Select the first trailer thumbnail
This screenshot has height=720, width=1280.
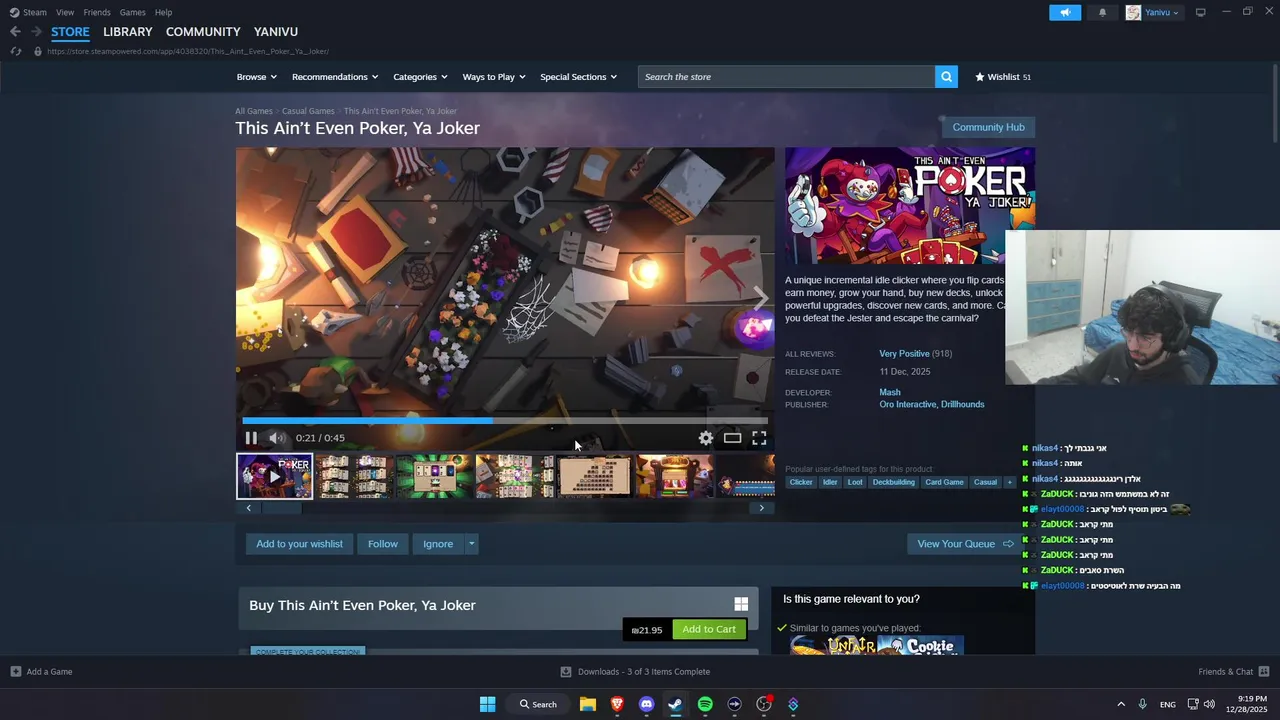(x=275, y=476)
